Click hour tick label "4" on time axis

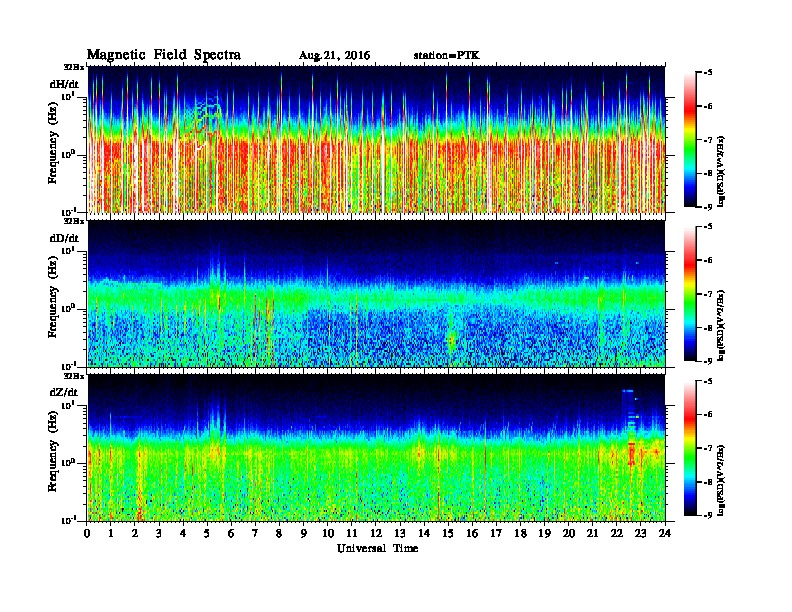(183, 533)
